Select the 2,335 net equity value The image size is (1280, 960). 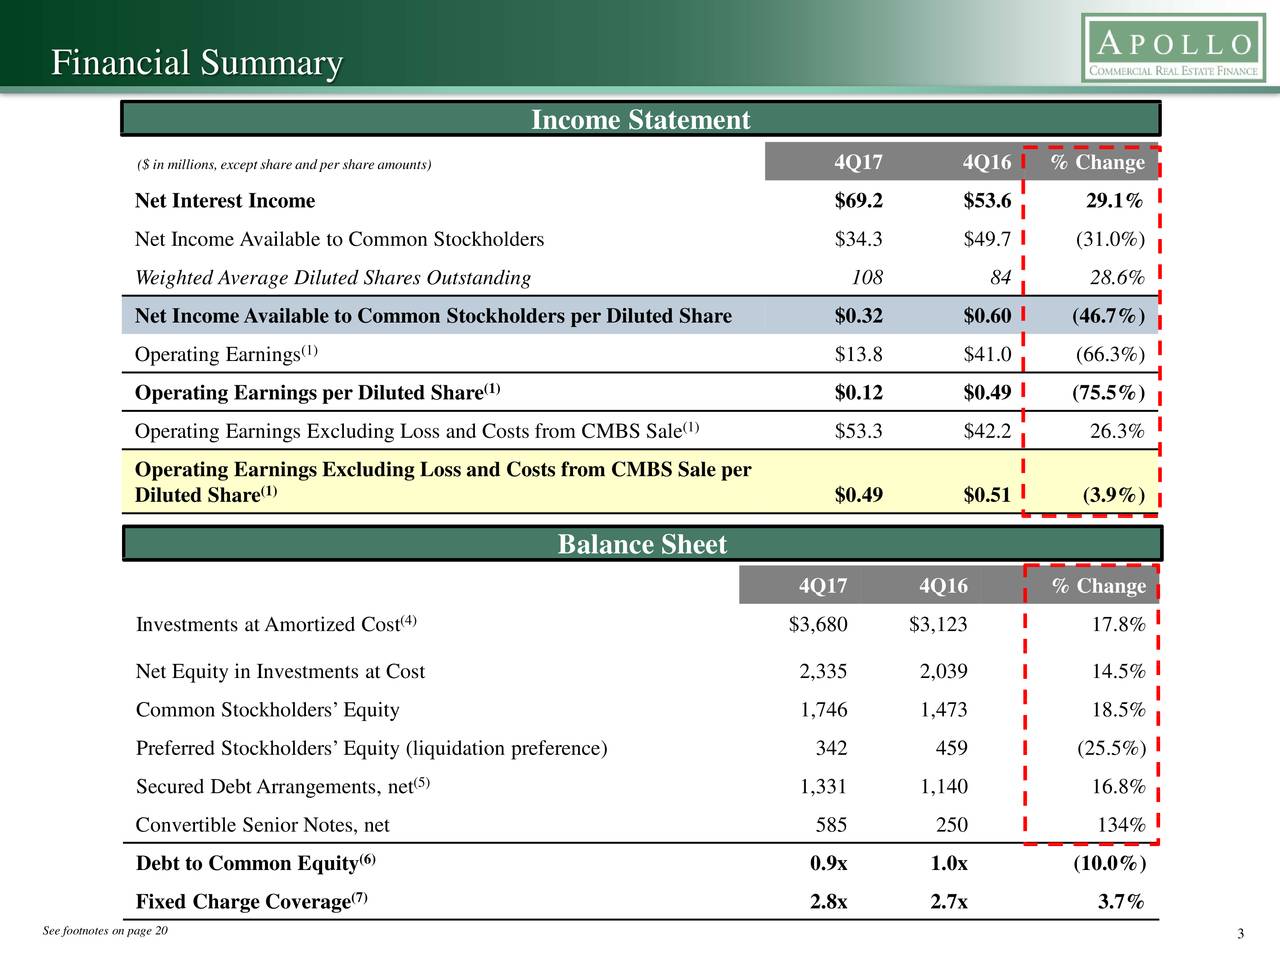823,671
